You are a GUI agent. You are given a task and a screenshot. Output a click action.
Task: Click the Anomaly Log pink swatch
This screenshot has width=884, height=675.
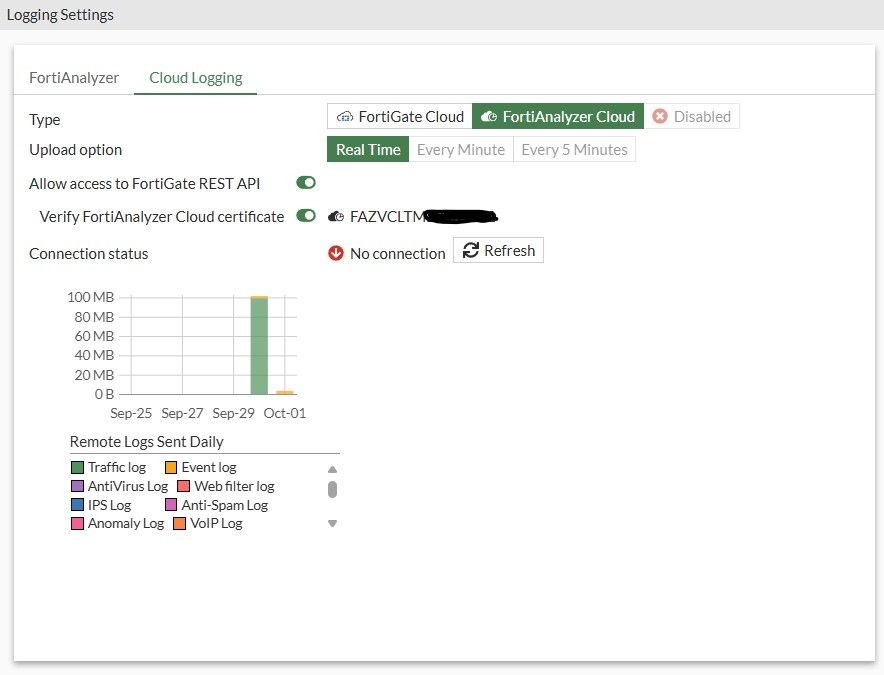click(77, 523)
